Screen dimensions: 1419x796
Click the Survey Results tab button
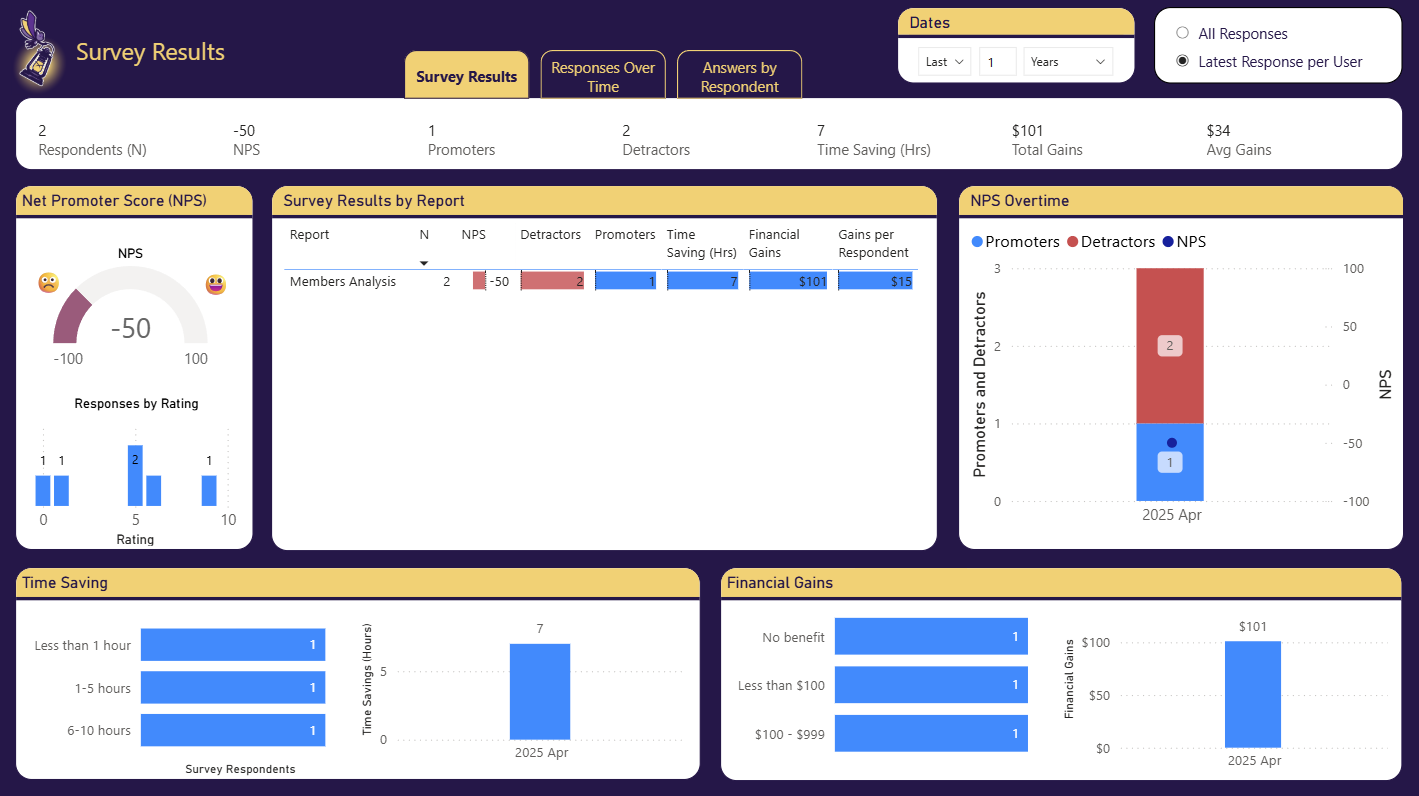[467, 75]
